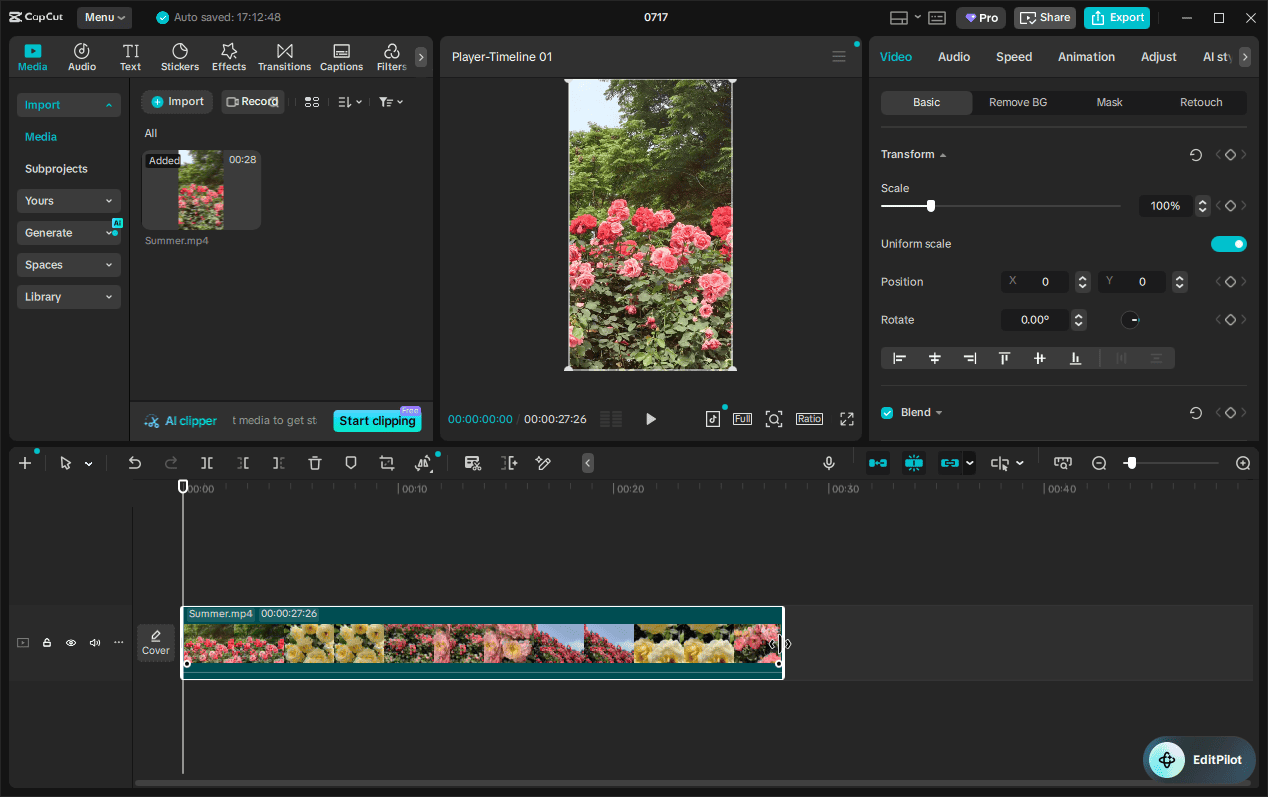1268x797 pixels.
Task: Open the media sort dropdown
Action: [350, 102]
